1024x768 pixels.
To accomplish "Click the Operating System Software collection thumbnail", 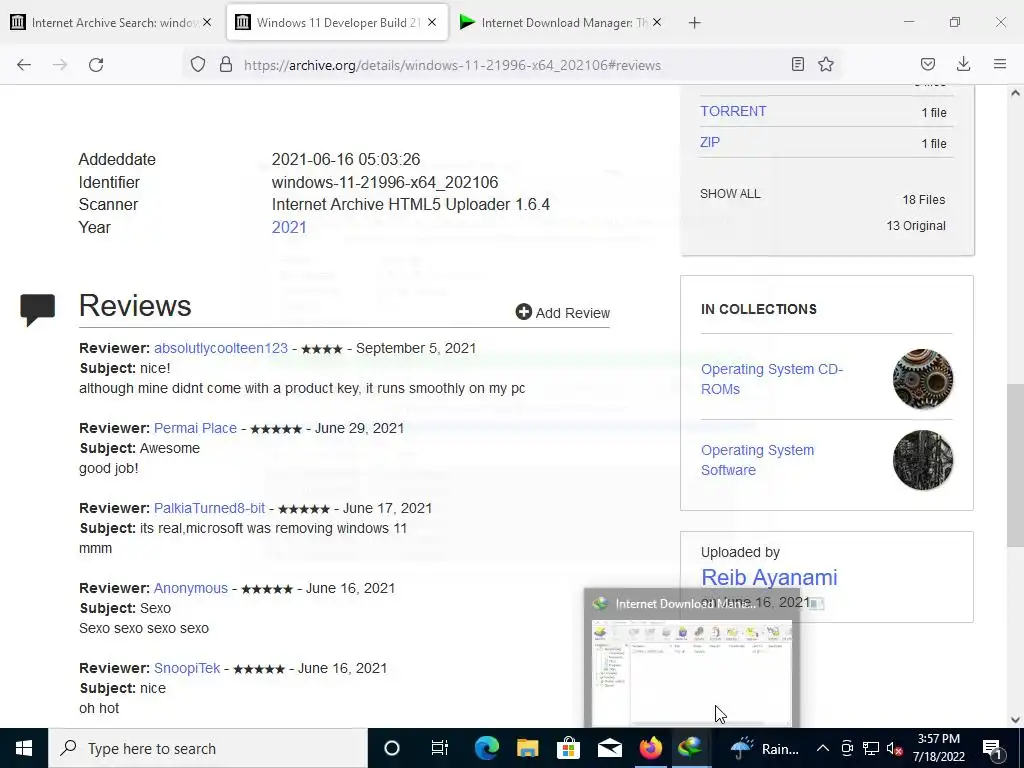I will 923,460.
